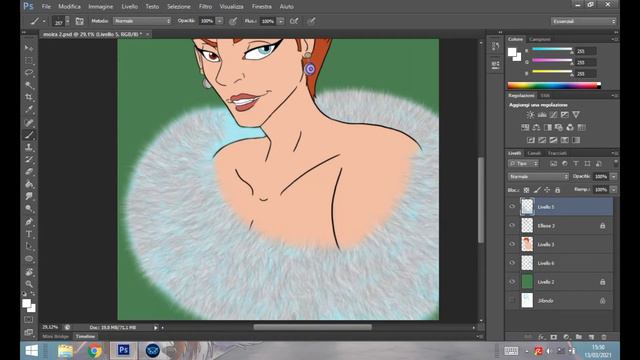The image size is (640, 360).
Task: Open the Filtro menu
Action: [x=205, y=7]
